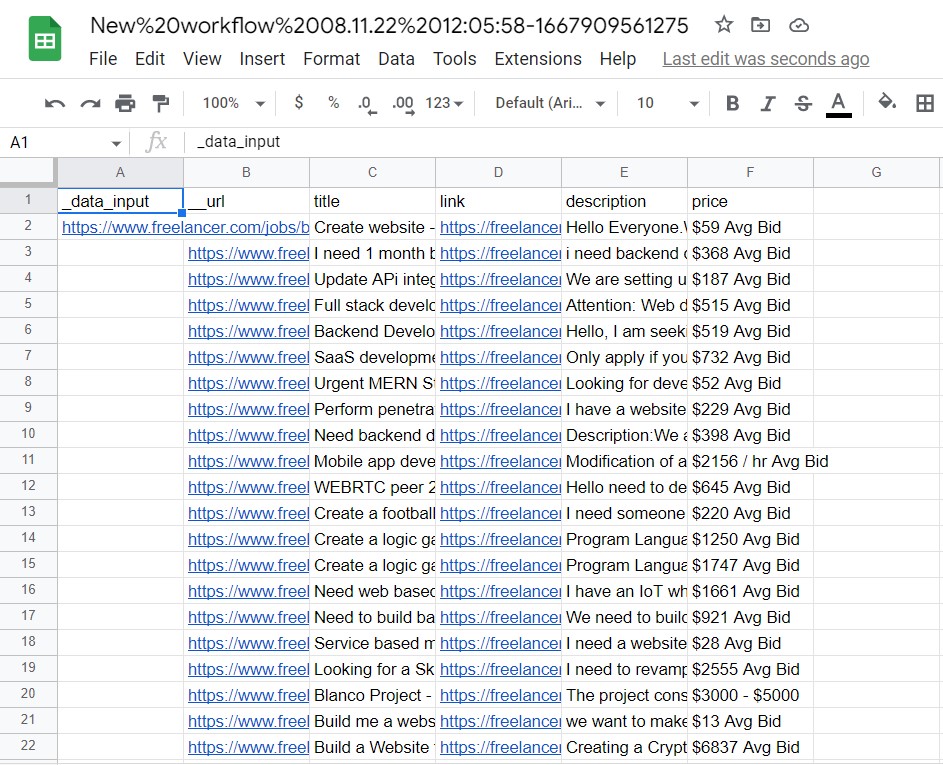Select the 'title' header cell

(x=372, y=201)
